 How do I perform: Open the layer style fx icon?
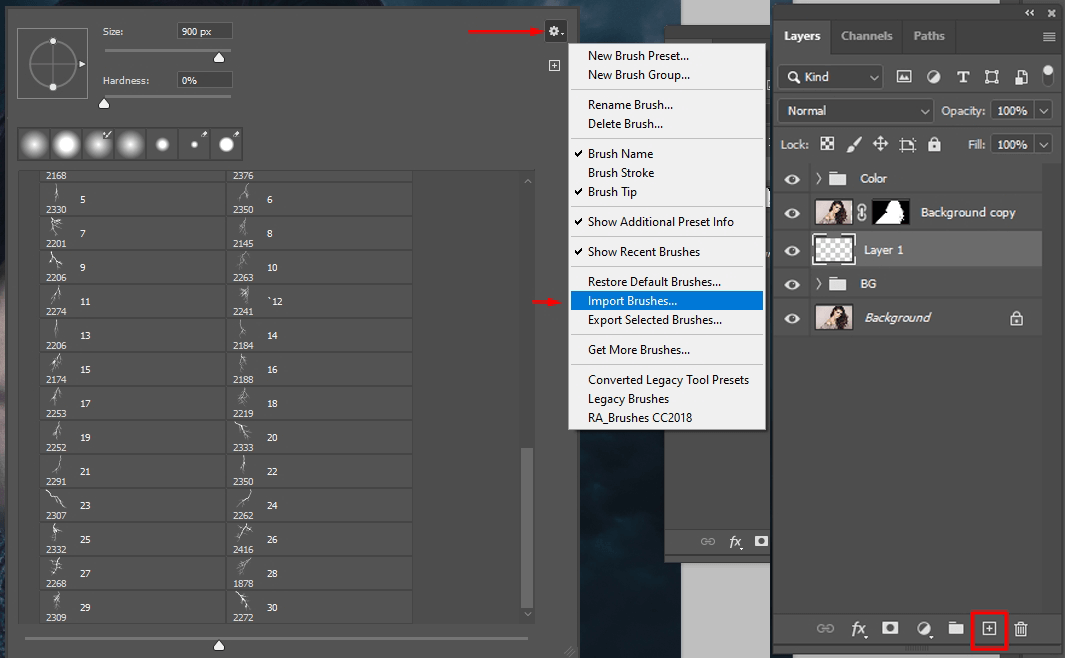point(858,629)
